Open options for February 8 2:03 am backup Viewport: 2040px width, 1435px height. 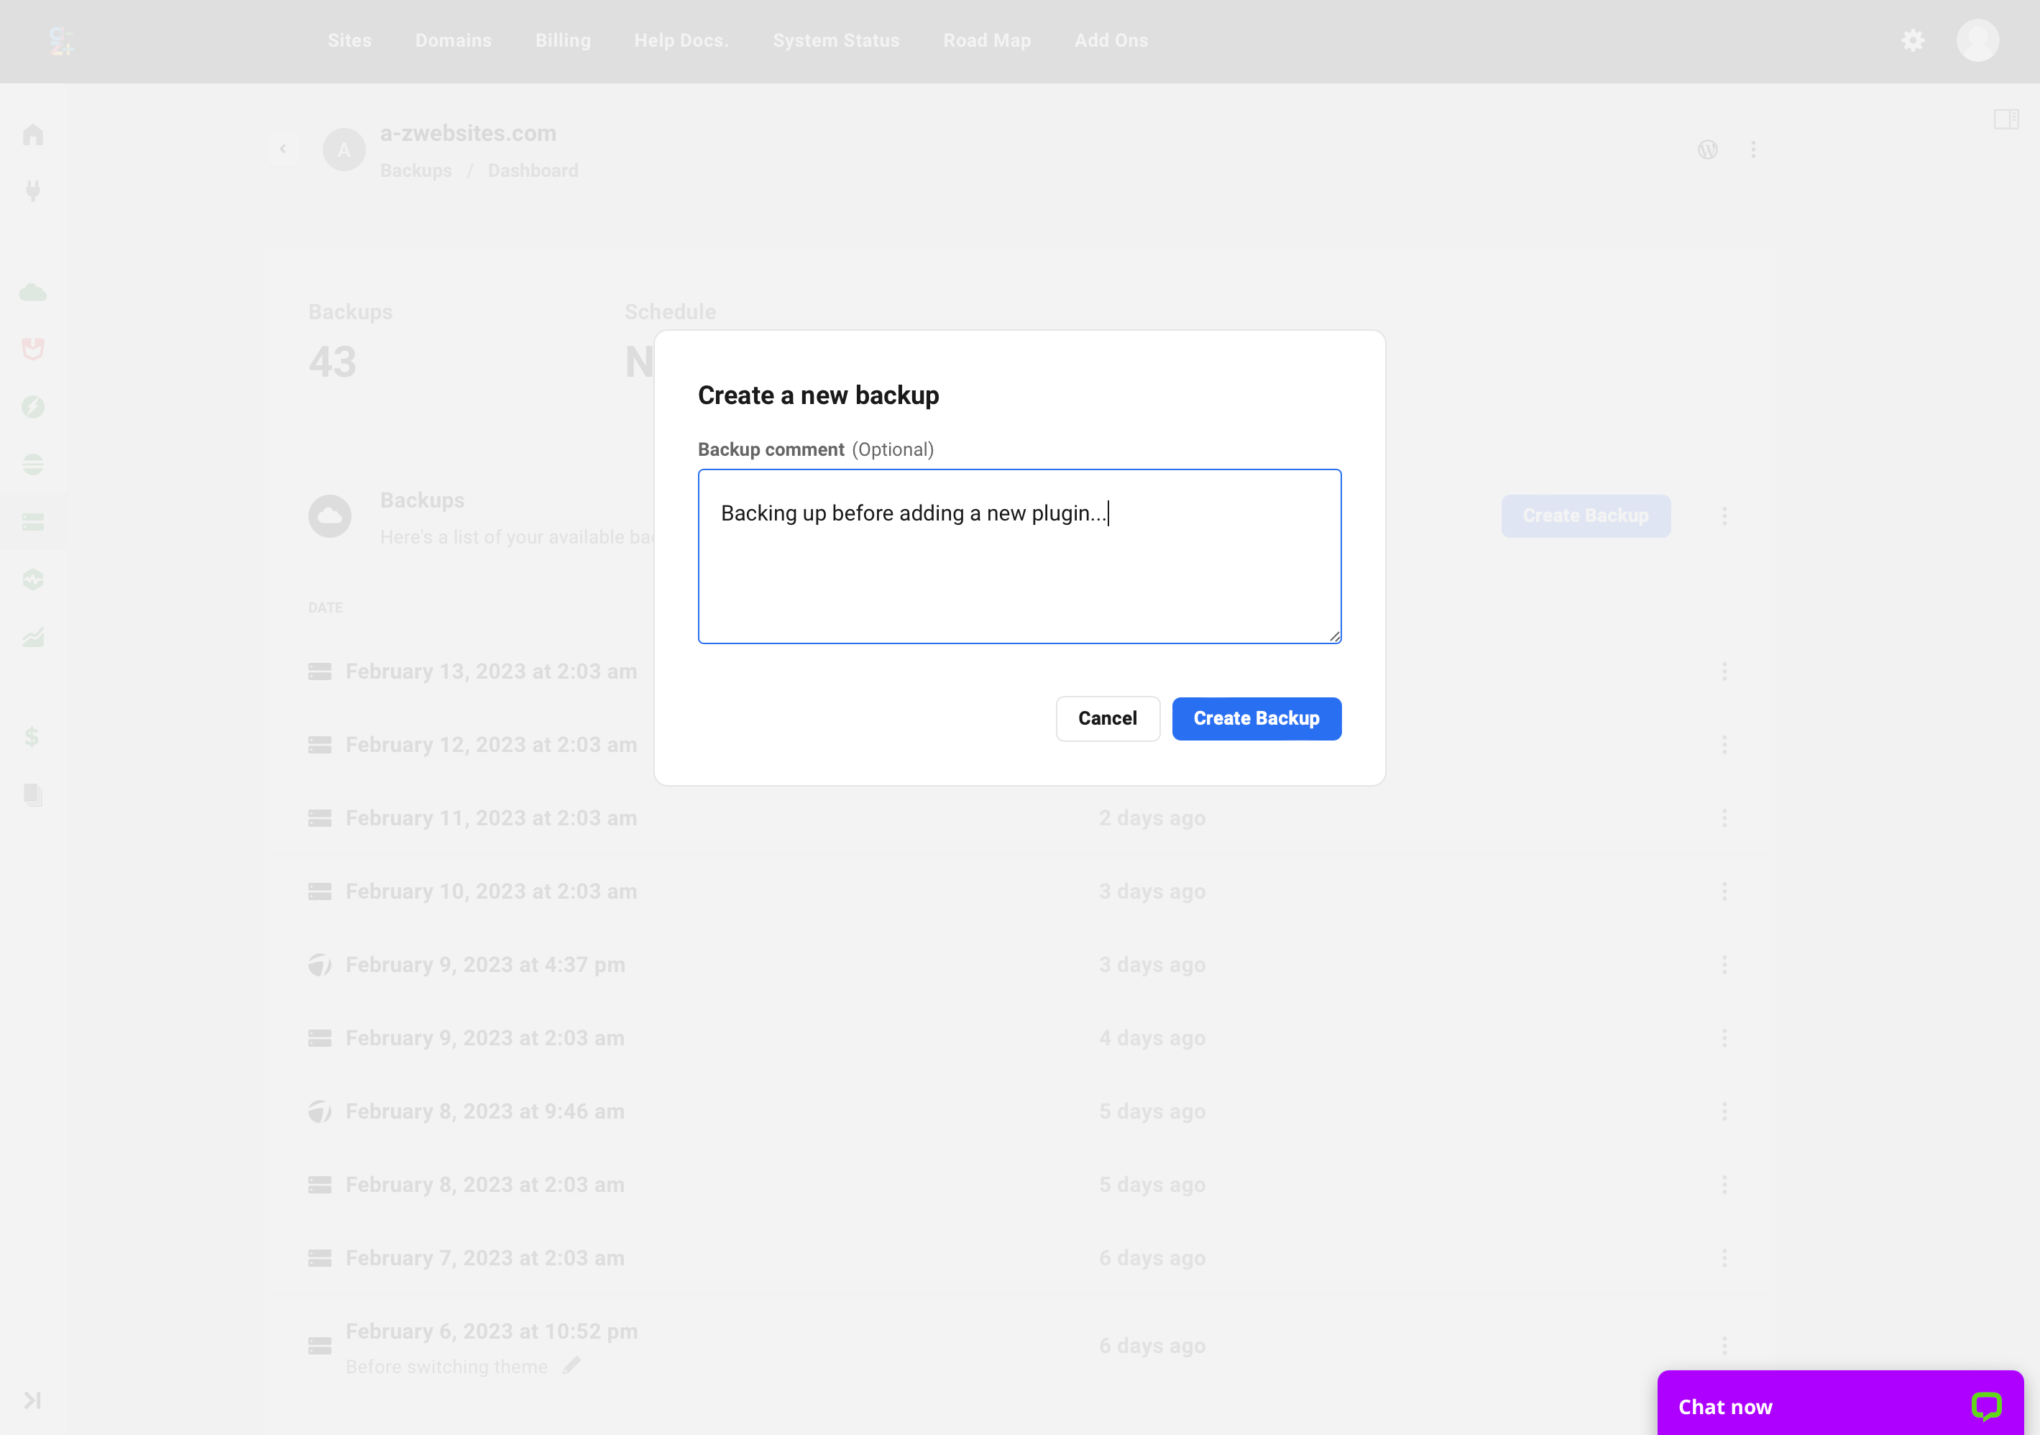pos(1724,1185)
